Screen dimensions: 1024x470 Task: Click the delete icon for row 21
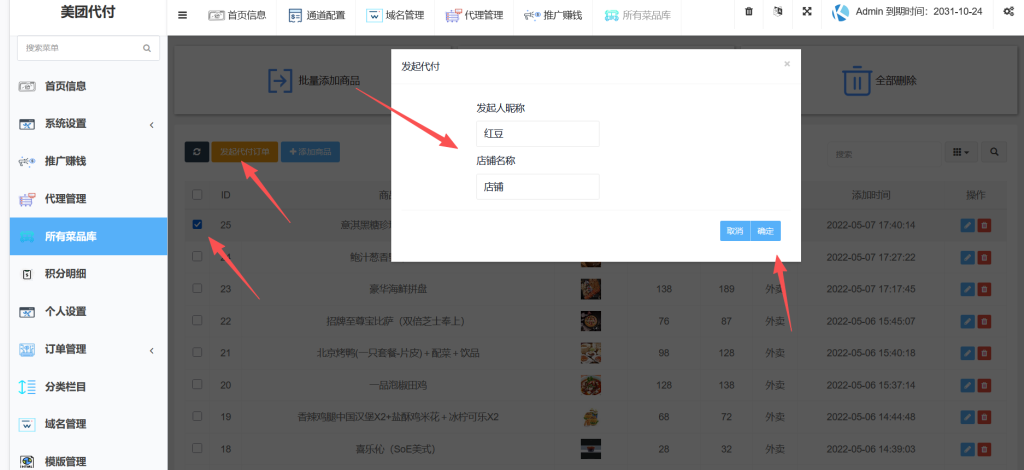(x=984, y=353)
